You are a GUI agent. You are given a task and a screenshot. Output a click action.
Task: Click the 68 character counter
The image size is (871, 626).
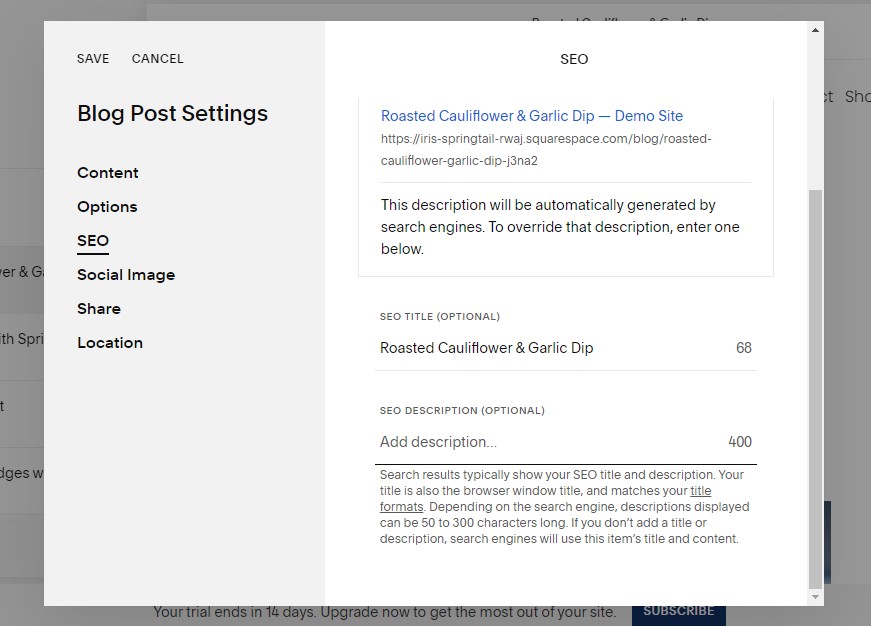pyautogui.click(x=744, y=348)
